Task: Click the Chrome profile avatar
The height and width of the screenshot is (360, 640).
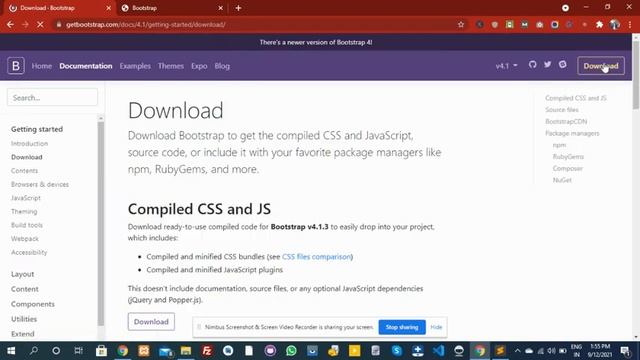Action: tap(615, 24)
